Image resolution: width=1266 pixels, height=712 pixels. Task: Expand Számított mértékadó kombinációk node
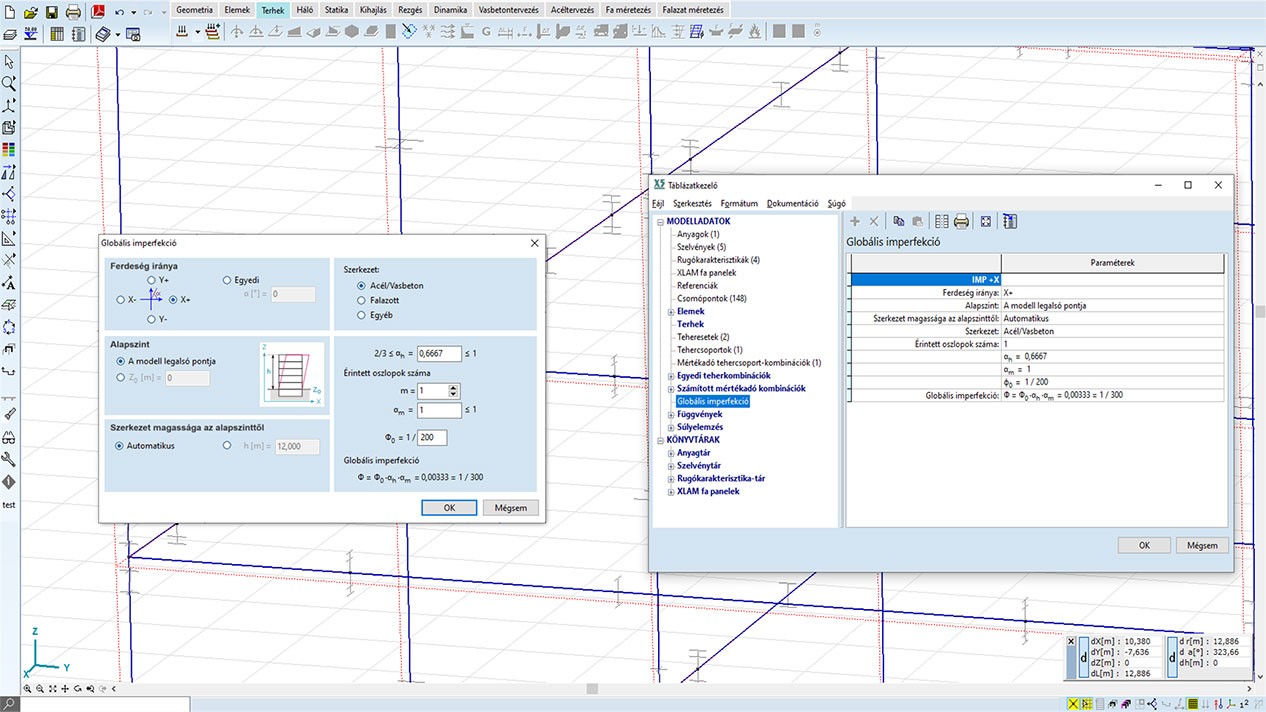click(x=670, y=389)
